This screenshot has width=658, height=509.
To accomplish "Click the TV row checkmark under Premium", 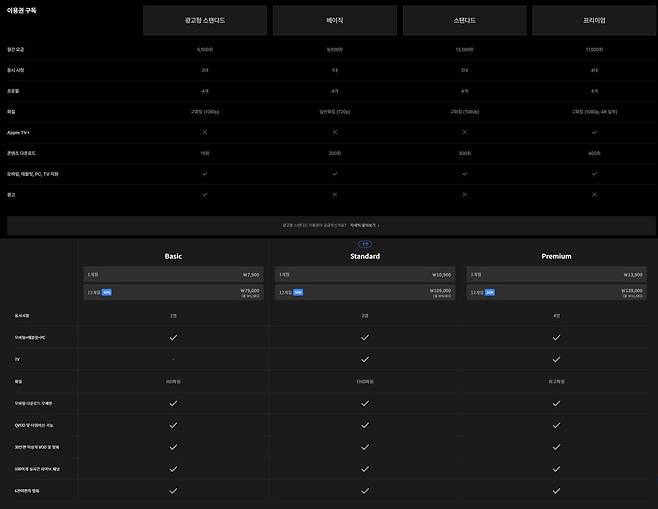I will pos(556,359).
